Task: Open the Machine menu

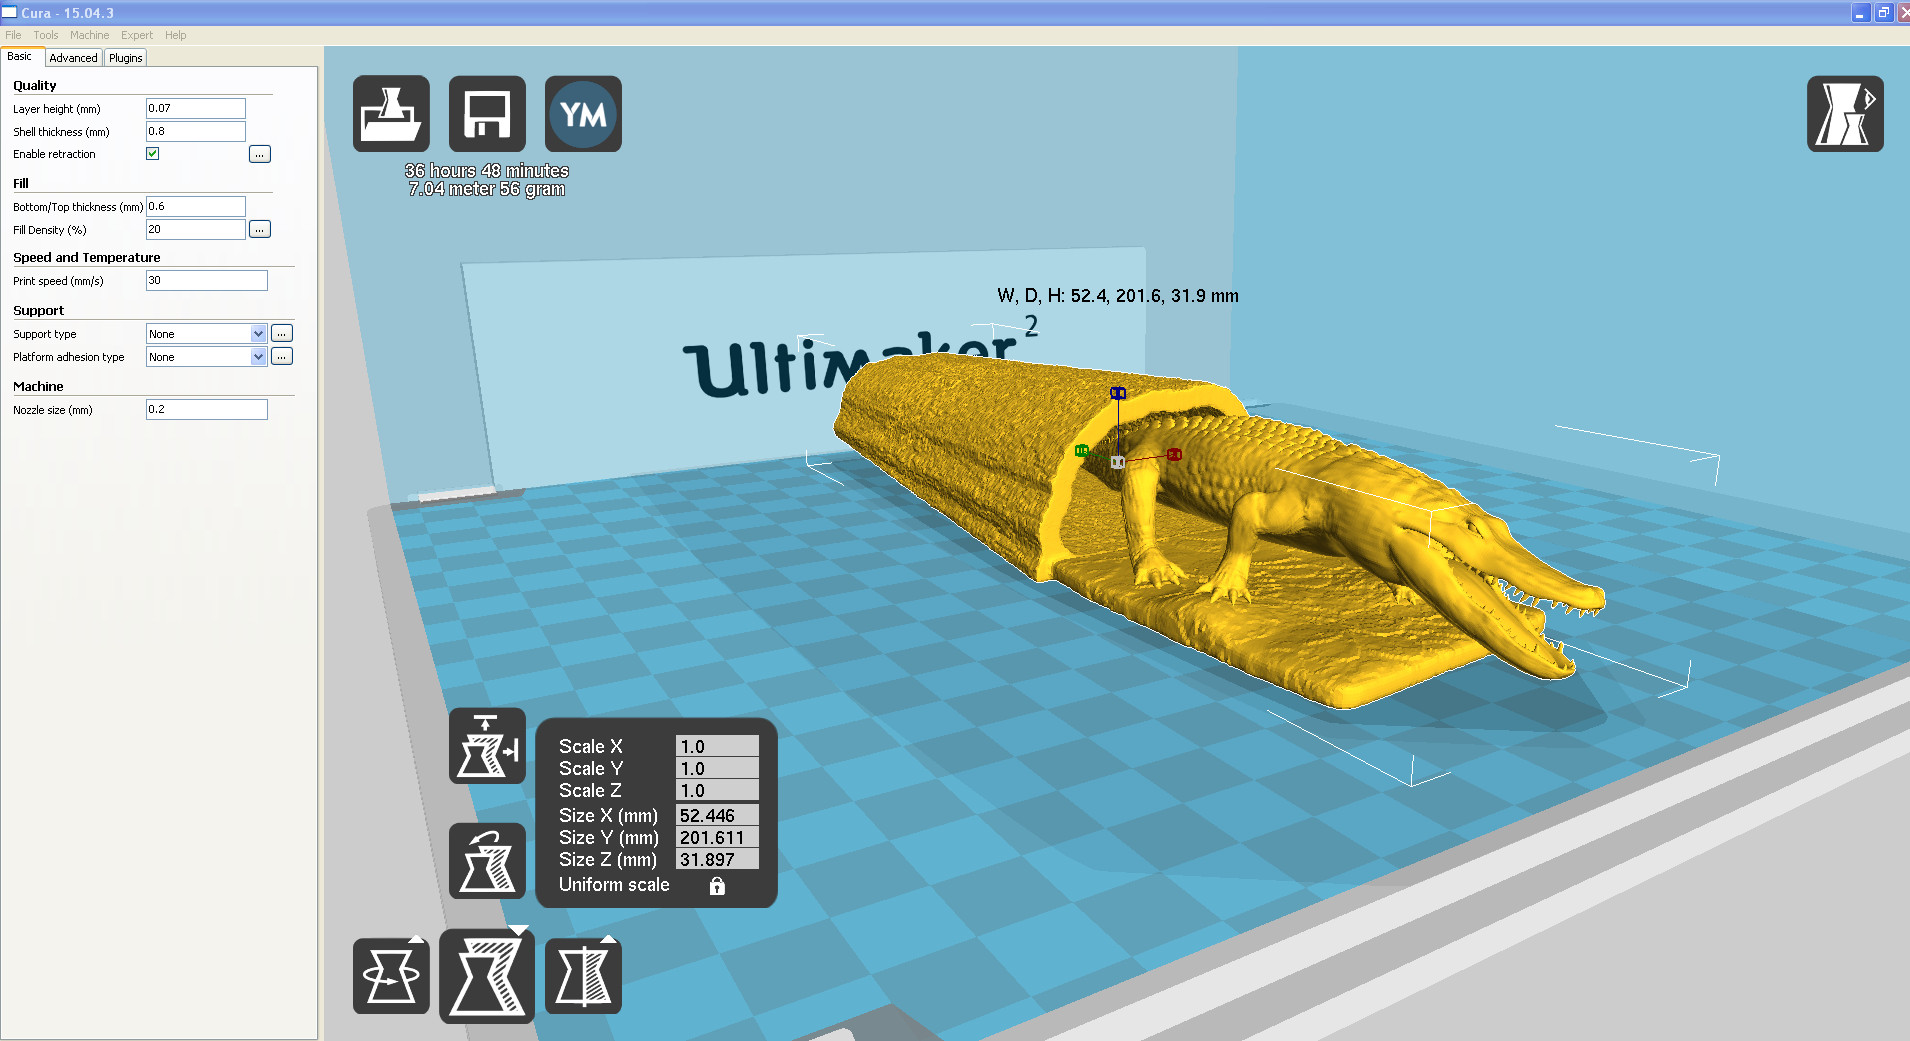Action: [x=90, y=35]
